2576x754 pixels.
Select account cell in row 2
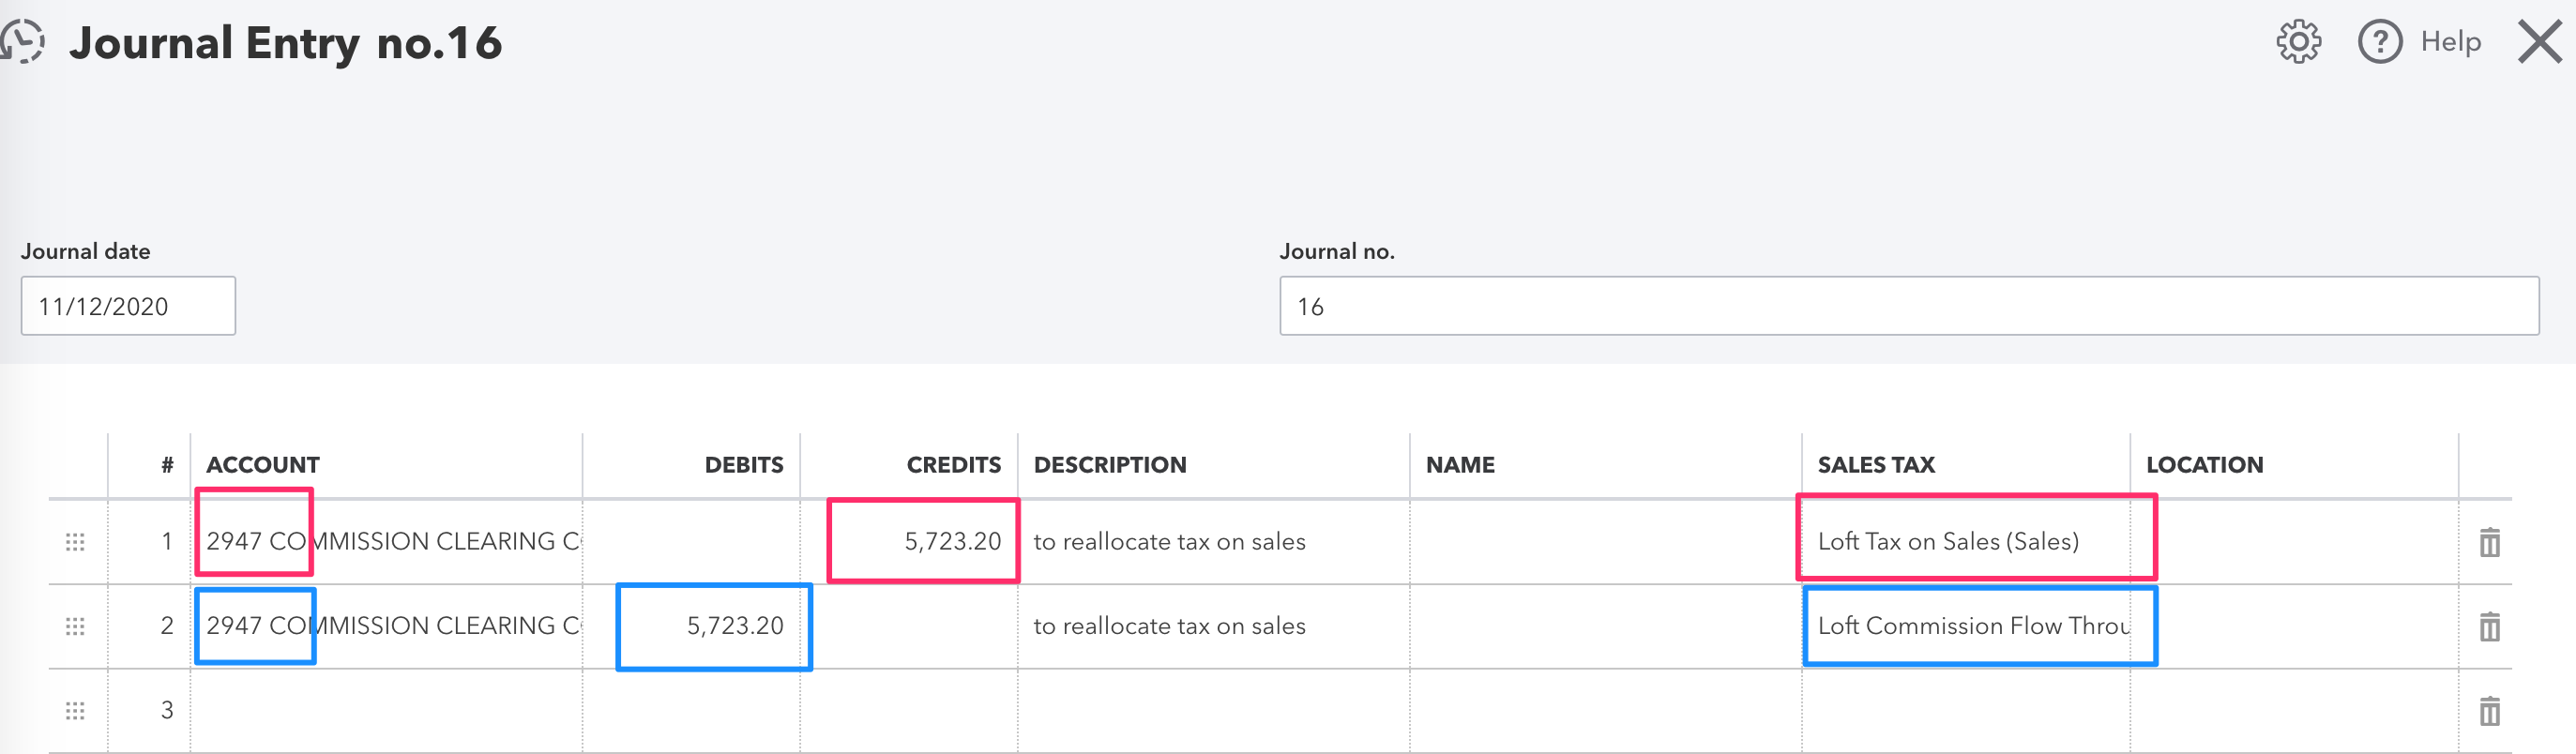click(x=386, y=626)
